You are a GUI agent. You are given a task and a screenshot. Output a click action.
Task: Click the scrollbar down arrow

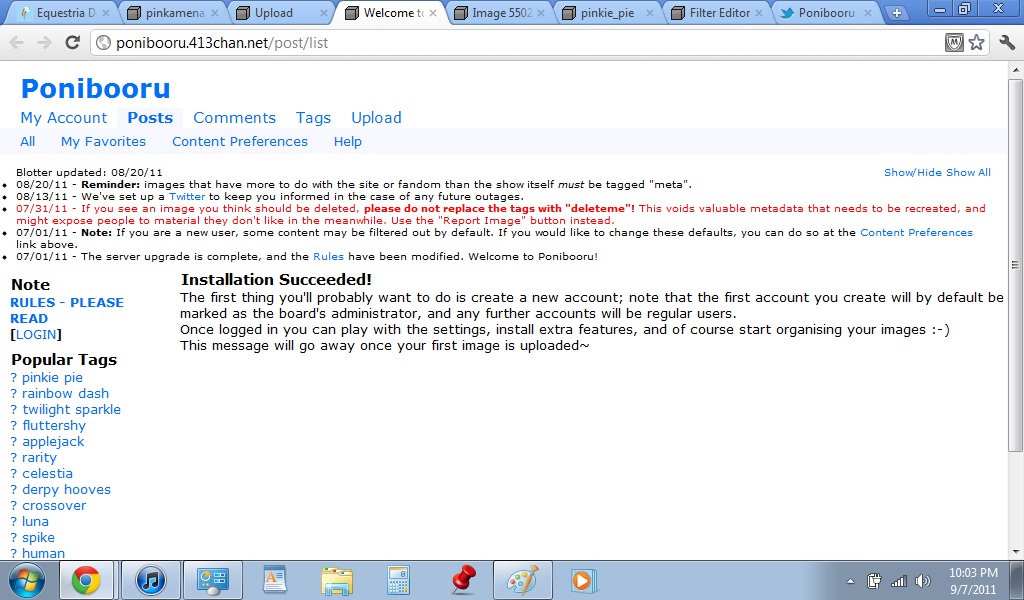pos(1015,552)
